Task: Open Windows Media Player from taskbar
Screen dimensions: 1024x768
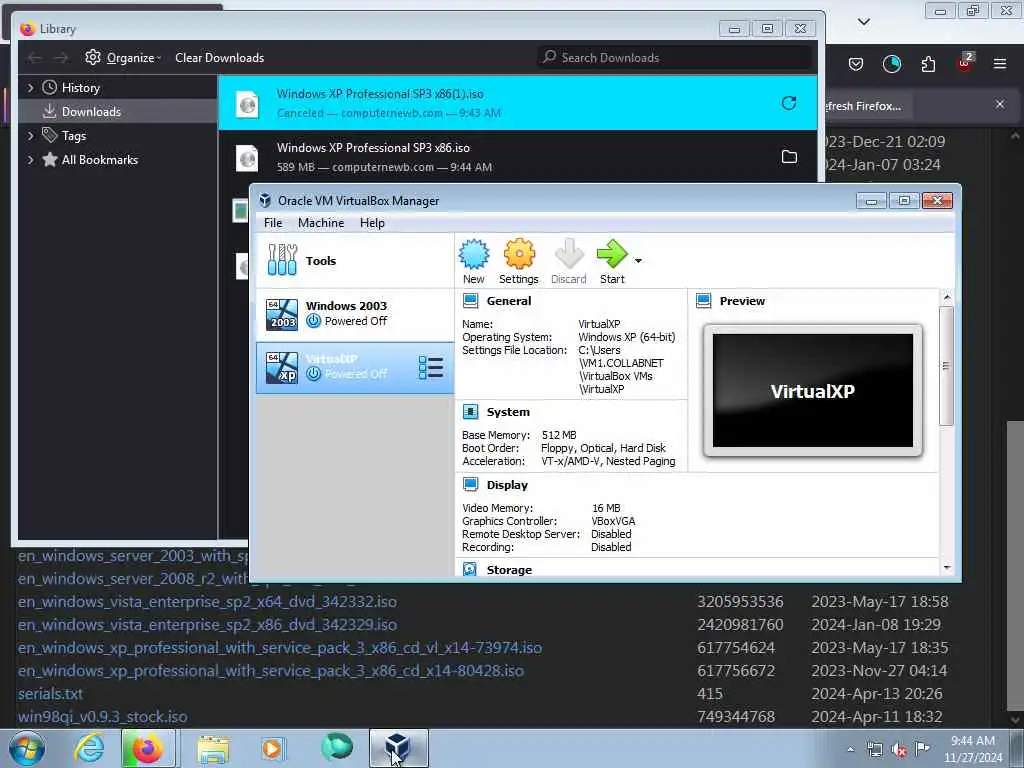Action: (272, 748)
